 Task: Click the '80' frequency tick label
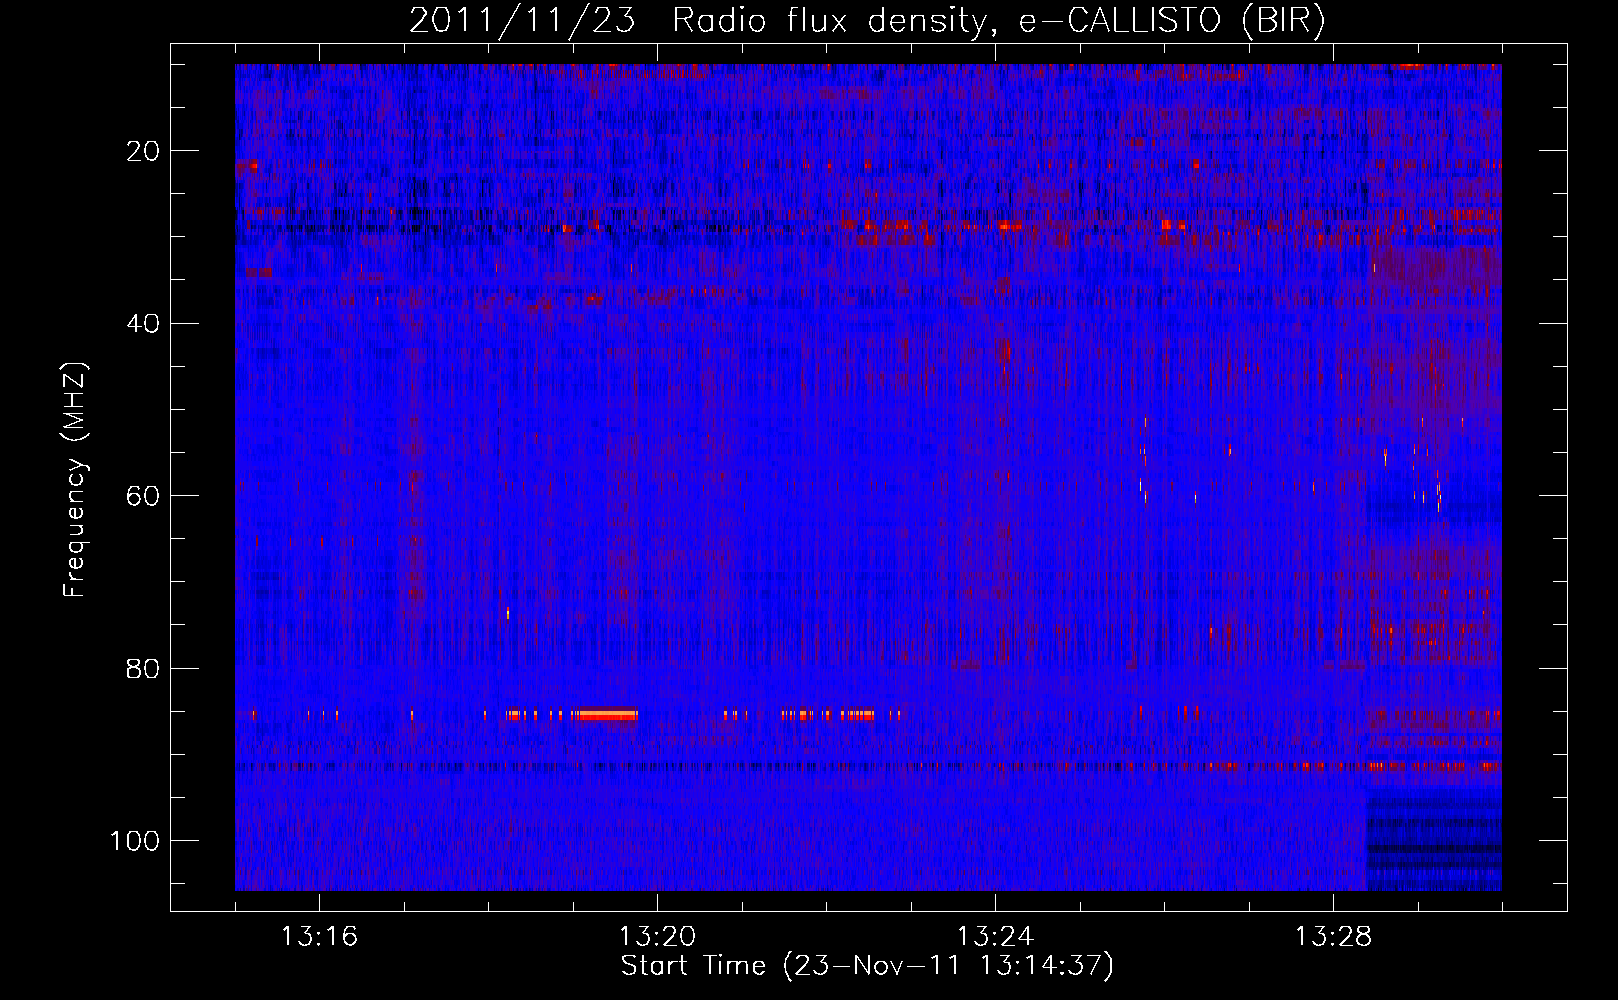[x=143, y=668]
